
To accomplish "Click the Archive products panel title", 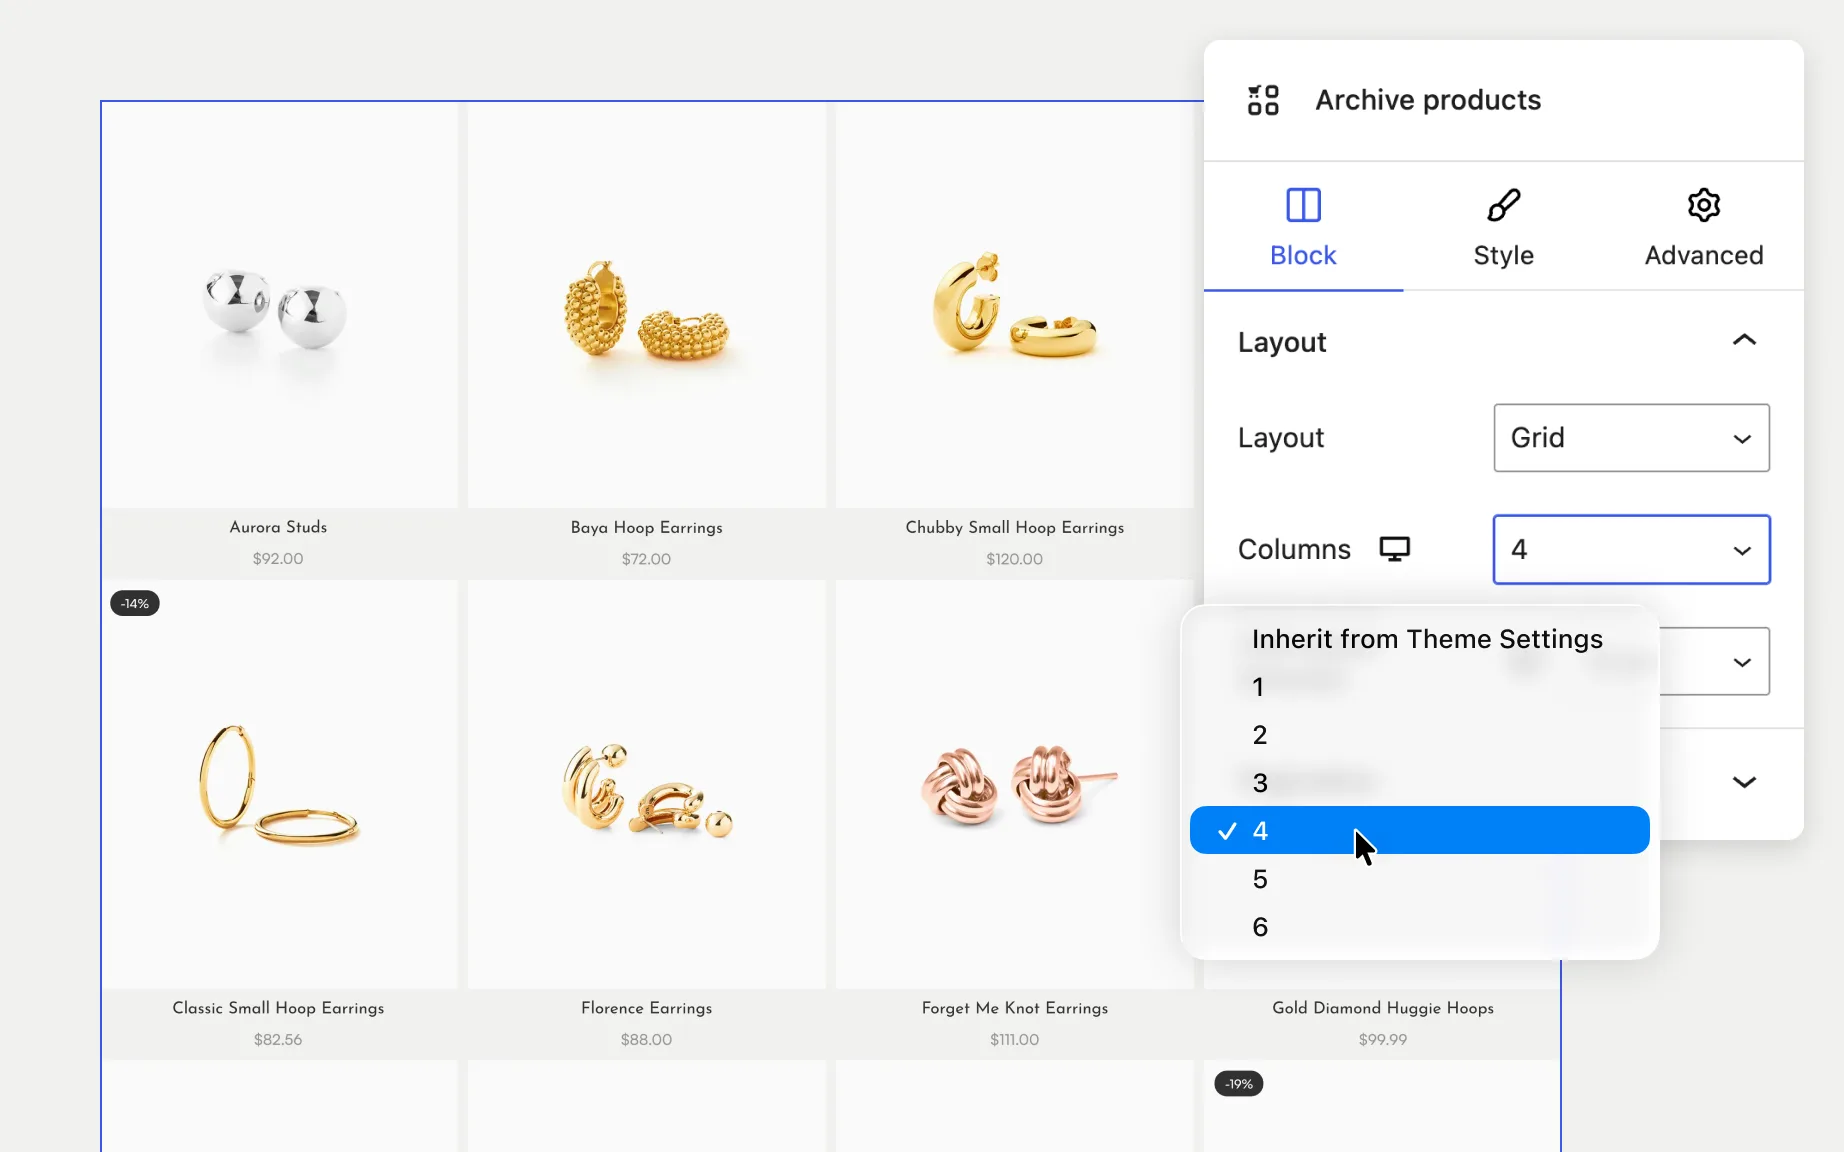I will tap(1428, 100).
